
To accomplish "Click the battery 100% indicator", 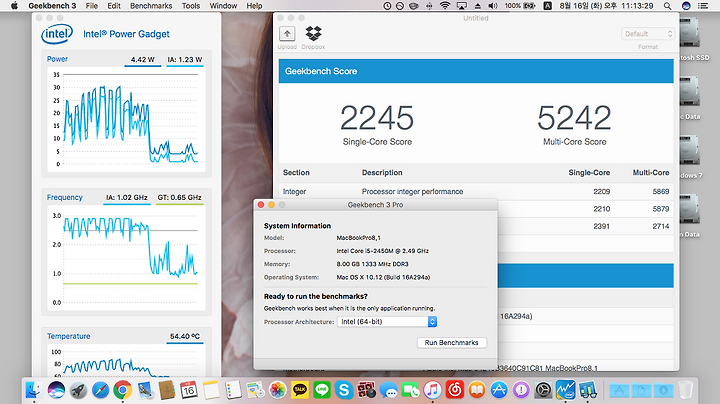I will point(520,6).
